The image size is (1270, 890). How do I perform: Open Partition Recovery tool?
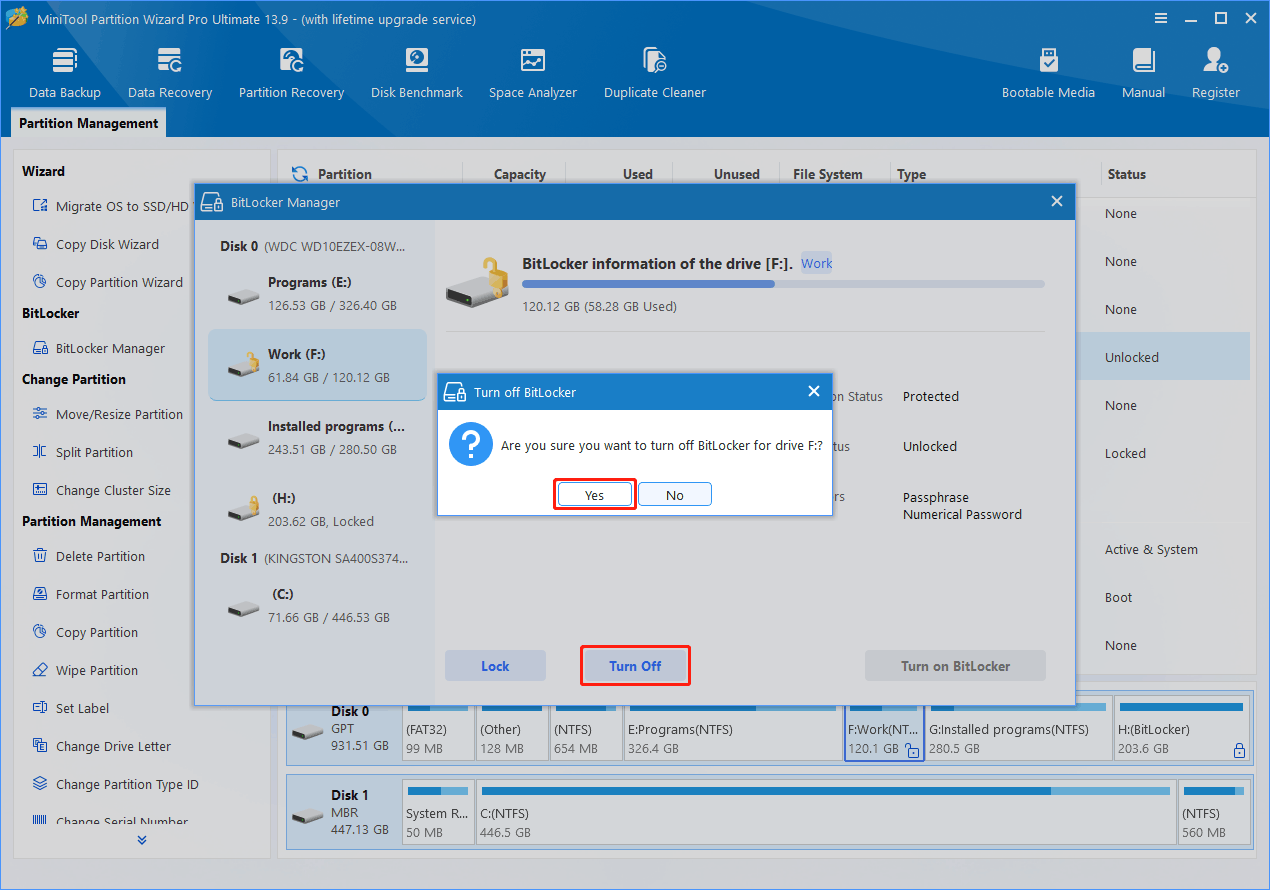[x=291, y=73]
